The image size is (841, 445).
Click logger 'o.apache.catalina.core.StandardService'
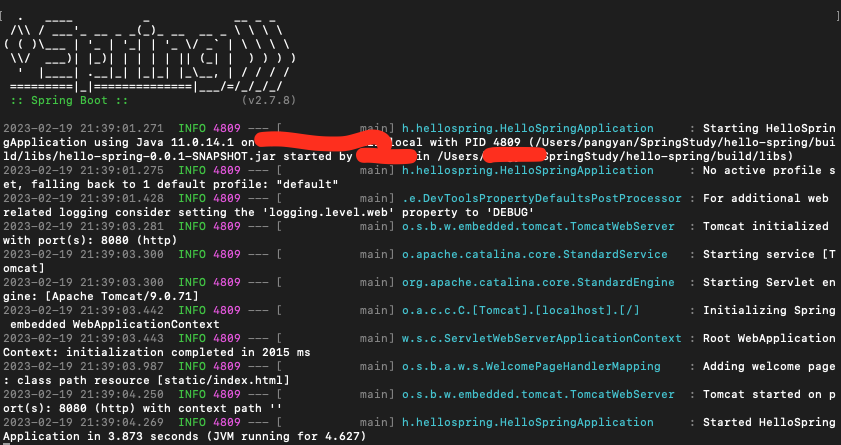click(535, 254)
